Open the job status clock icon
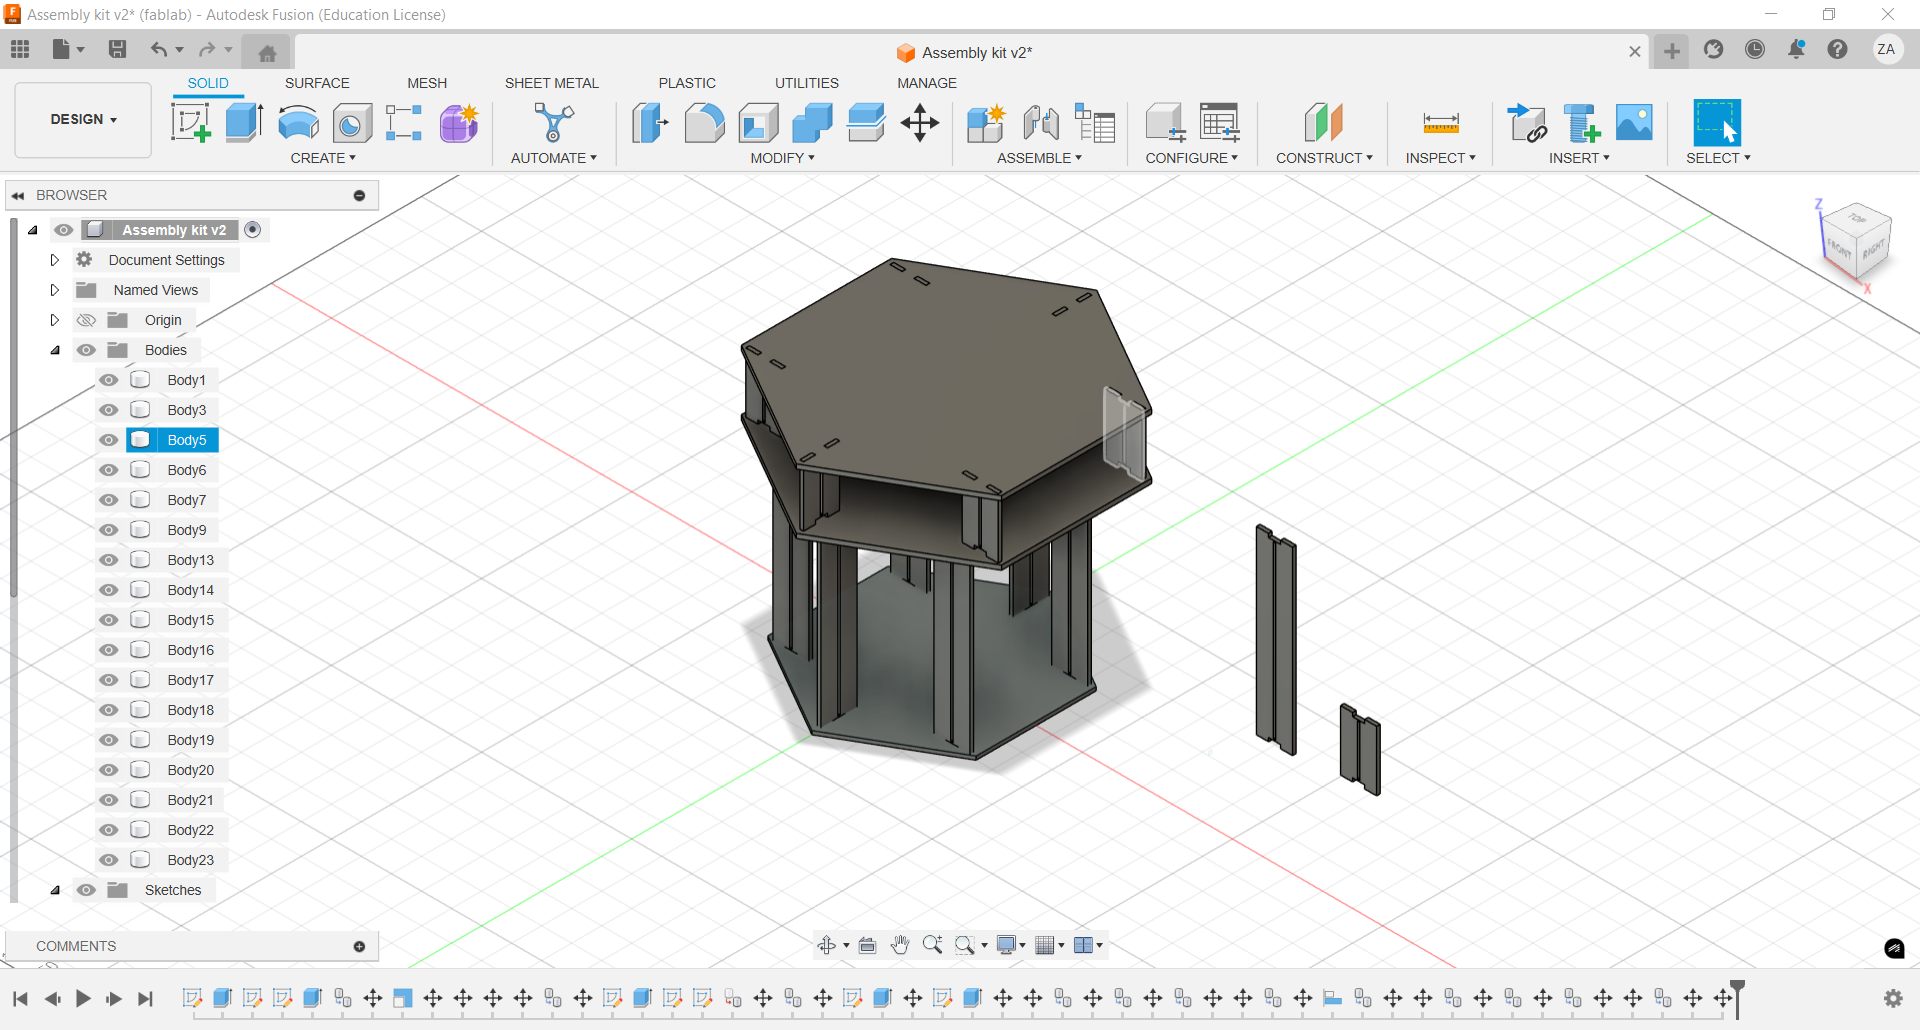This screenshot has width=1920, height=1030. 1755,49
